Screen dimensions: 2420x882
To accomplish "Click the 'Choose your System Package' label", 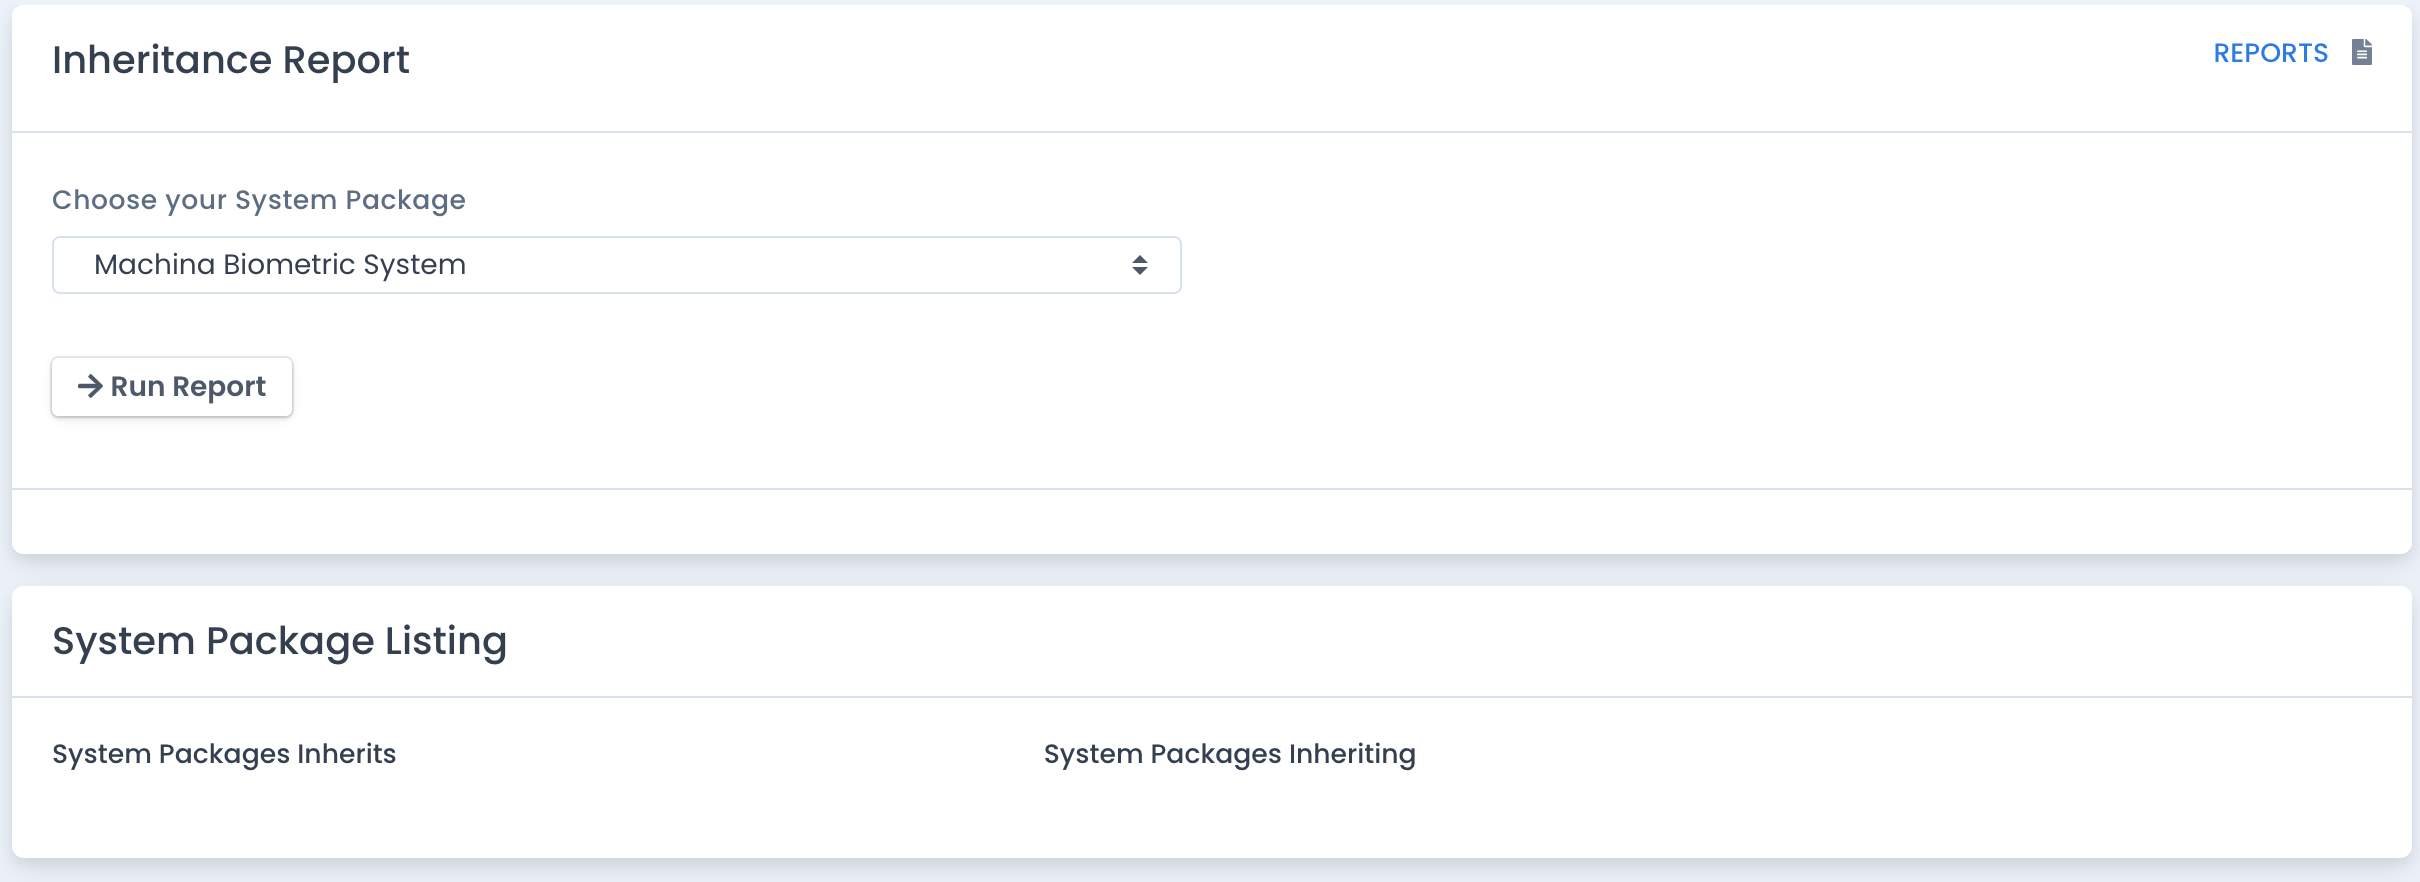I will (259, 200).
